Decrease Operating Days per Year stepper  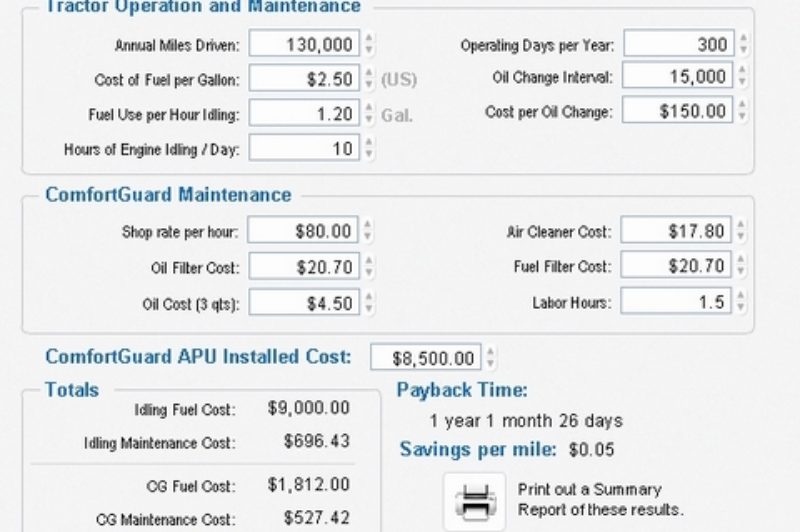pos(743,49)
